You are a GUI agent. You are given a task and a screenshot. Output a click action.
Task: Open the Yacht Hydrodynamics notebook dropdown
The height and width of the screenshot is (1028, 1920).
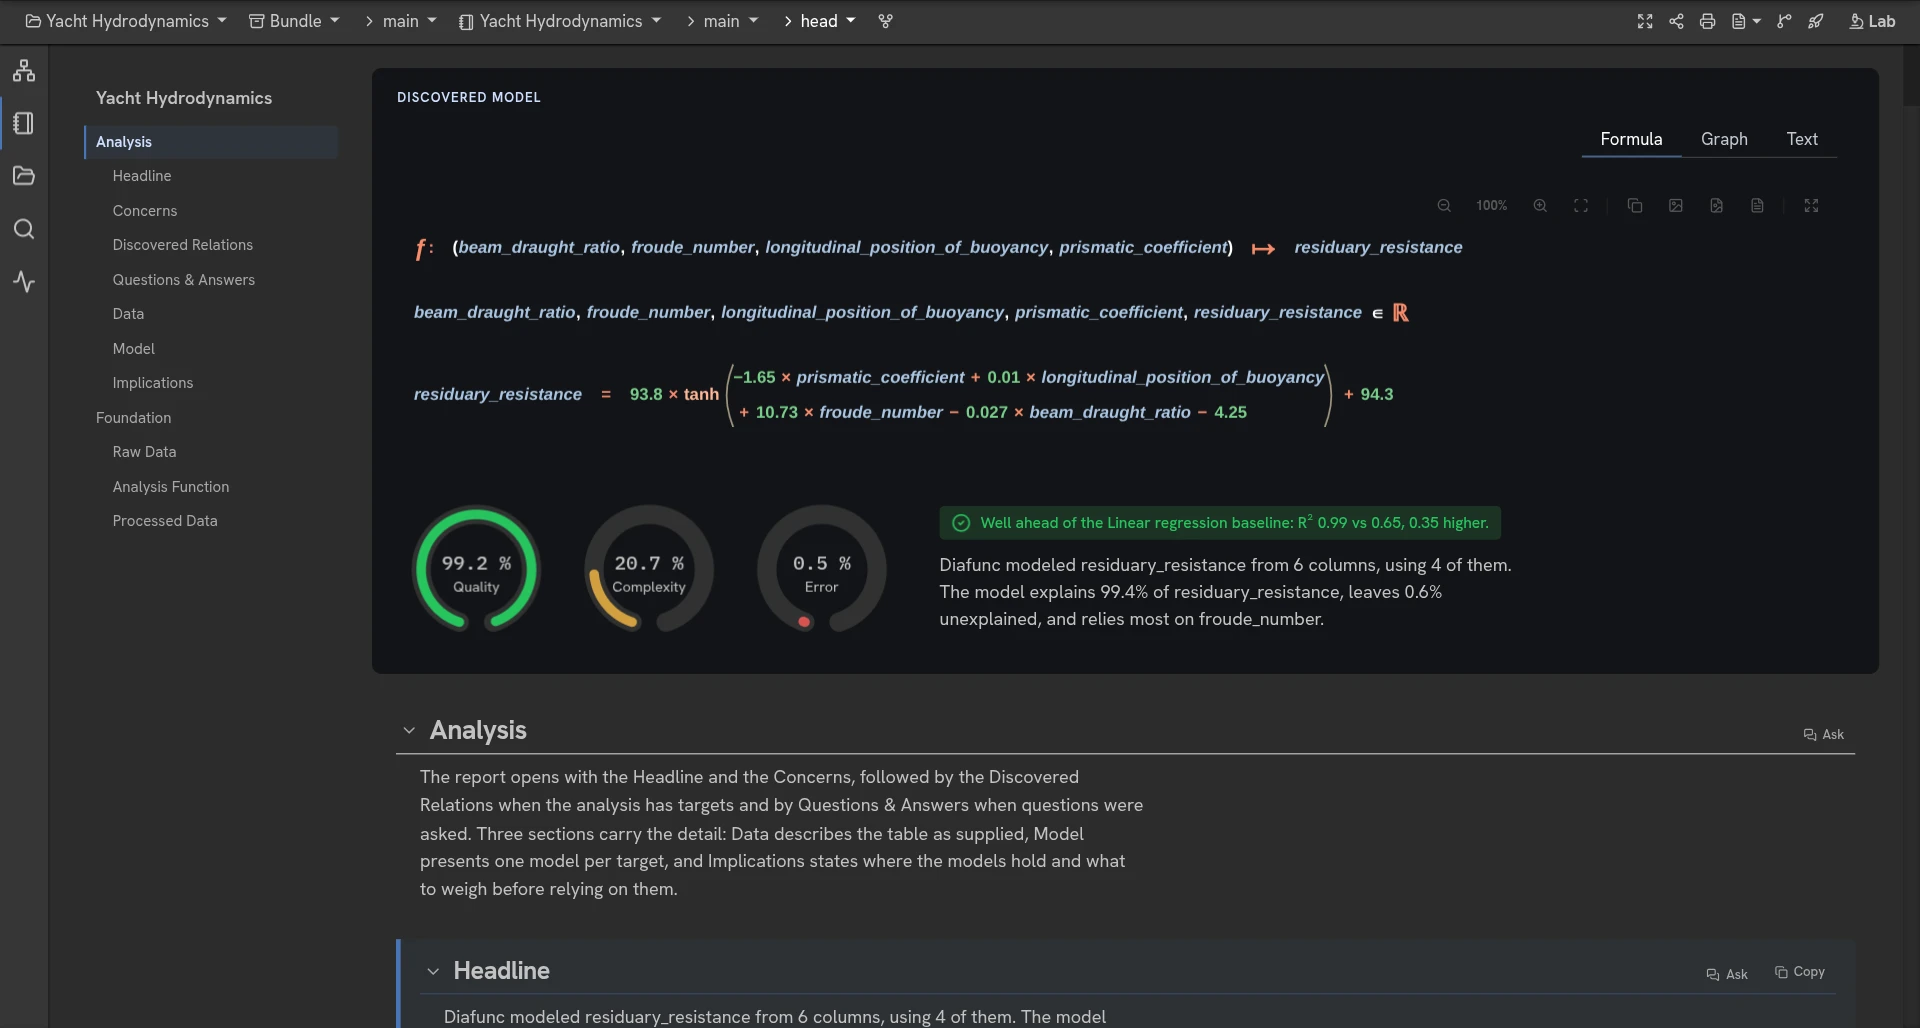click(560, 21)
